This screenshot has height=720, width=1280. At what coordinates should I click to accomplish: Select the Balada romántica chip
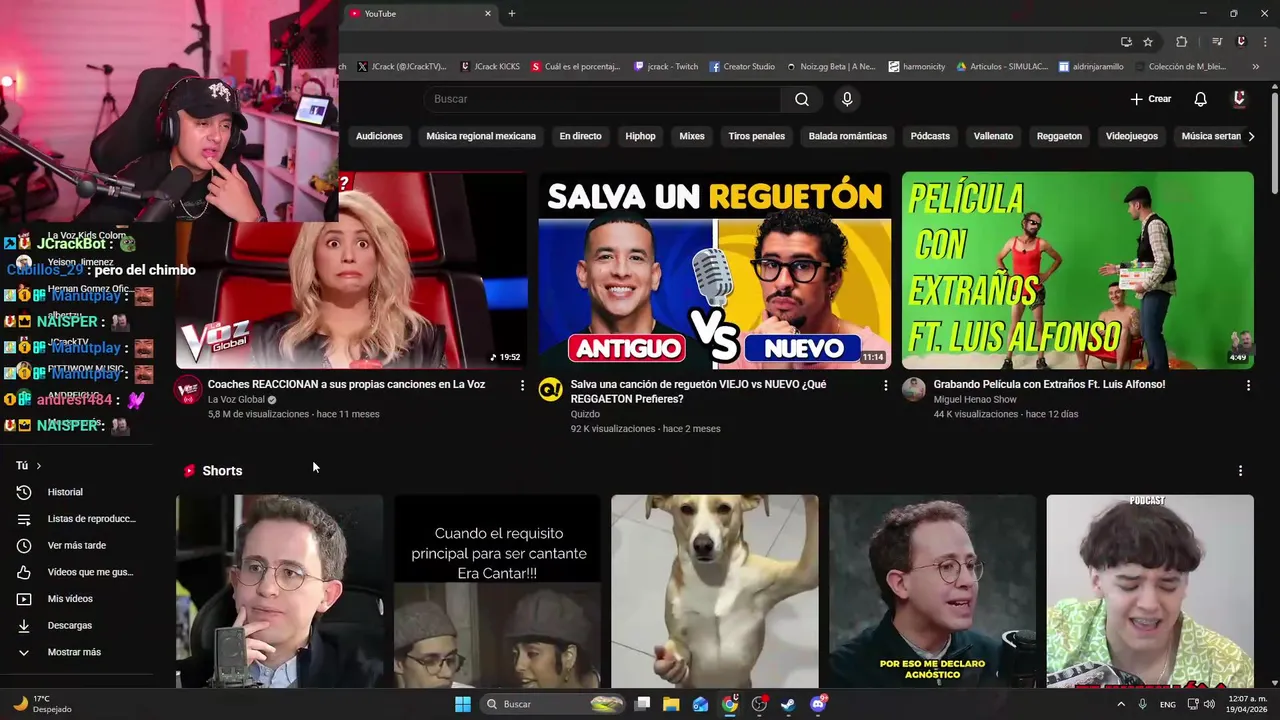848,136
